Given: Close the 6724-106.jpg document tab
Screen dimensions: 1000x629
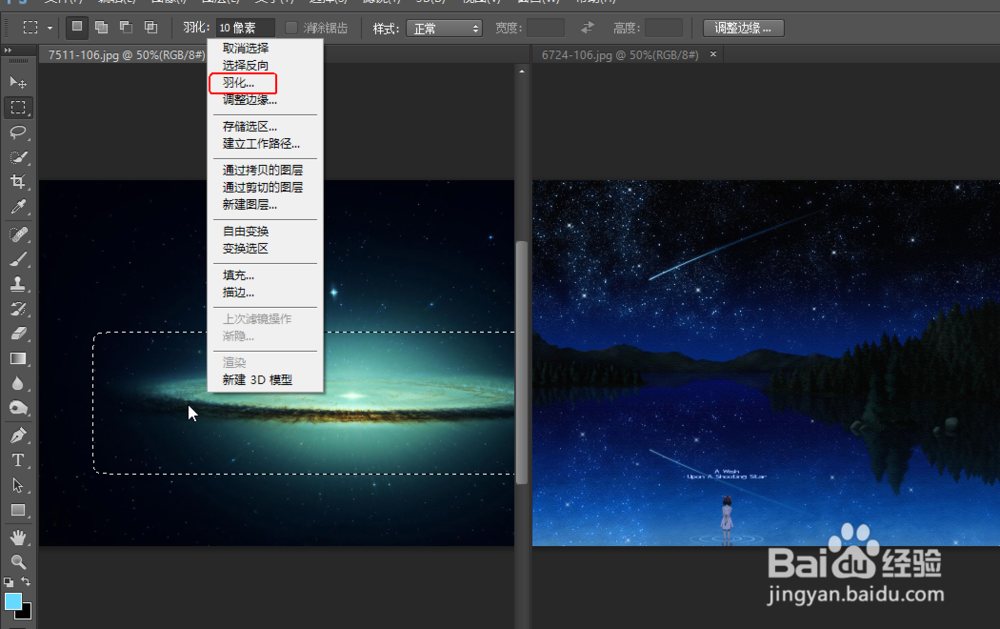Looking at the screenshot, I should coord(713,54).
